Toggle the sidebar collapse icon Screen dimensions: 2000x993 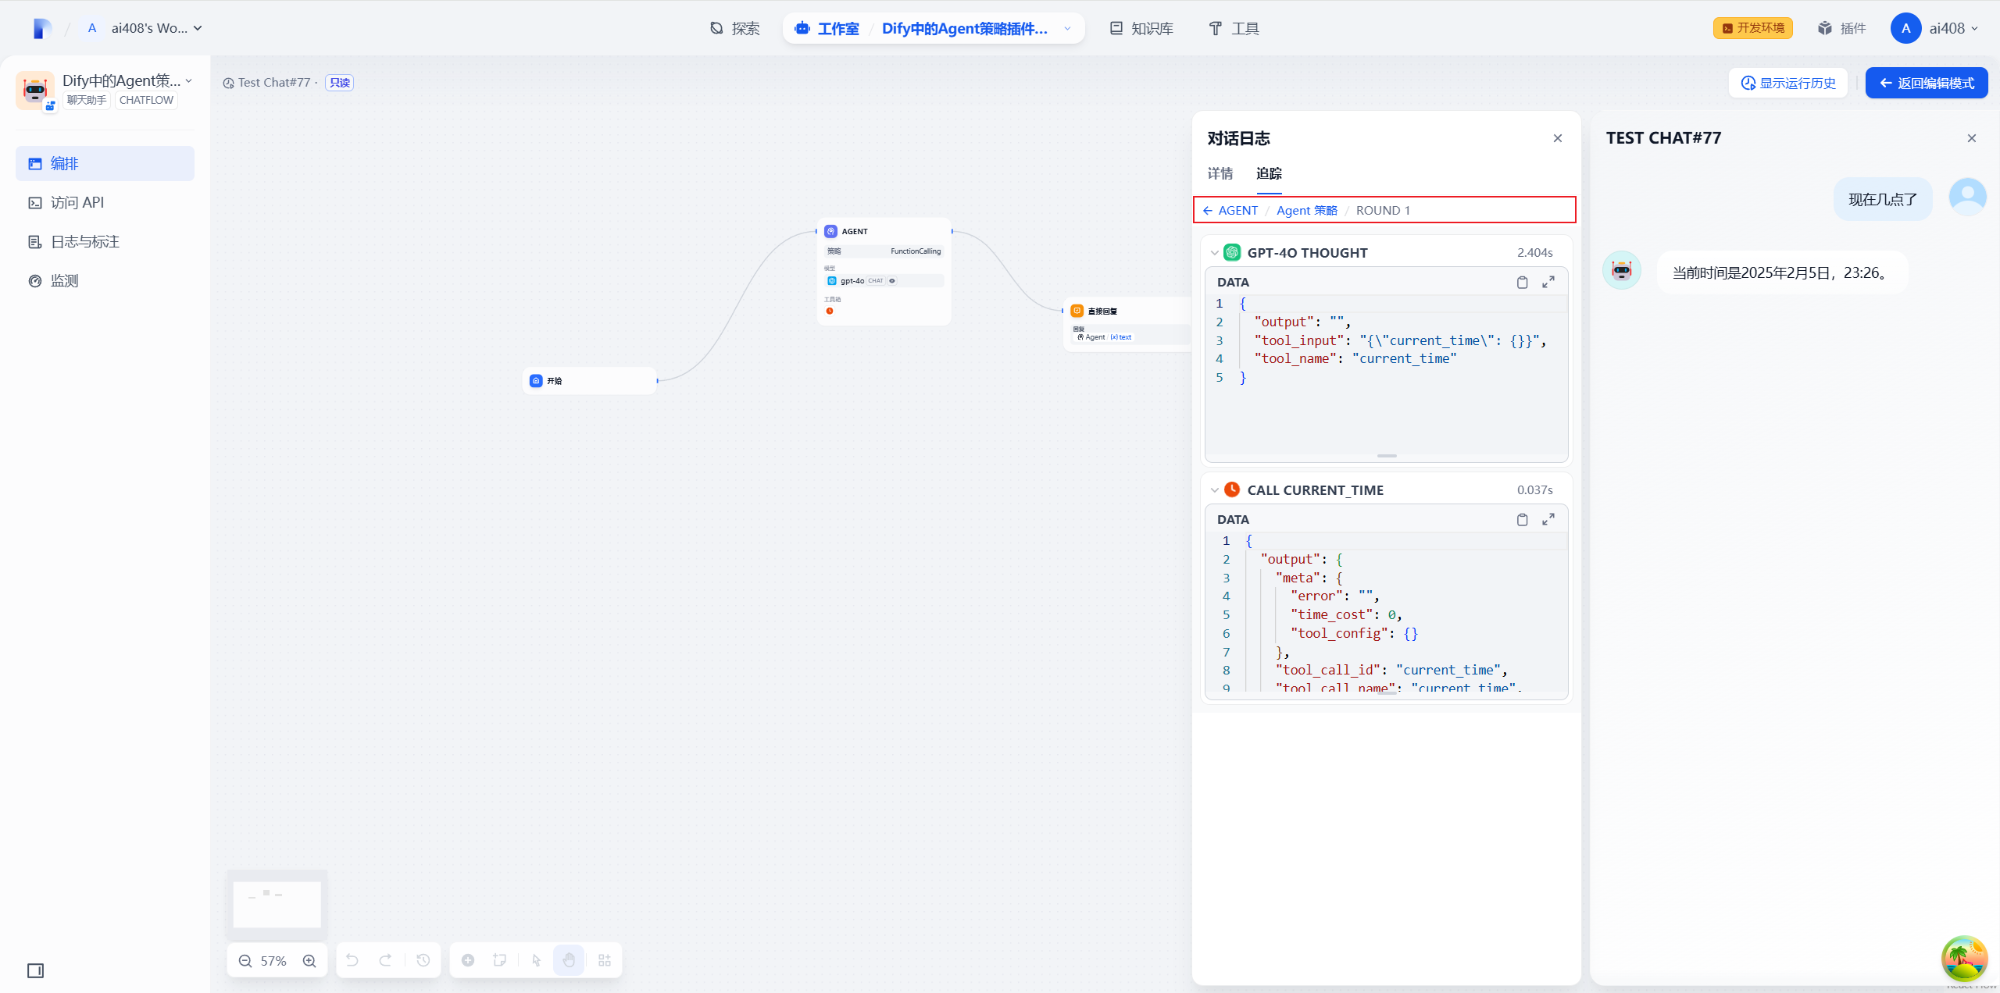pyautogui.click(x=36, y=971)
